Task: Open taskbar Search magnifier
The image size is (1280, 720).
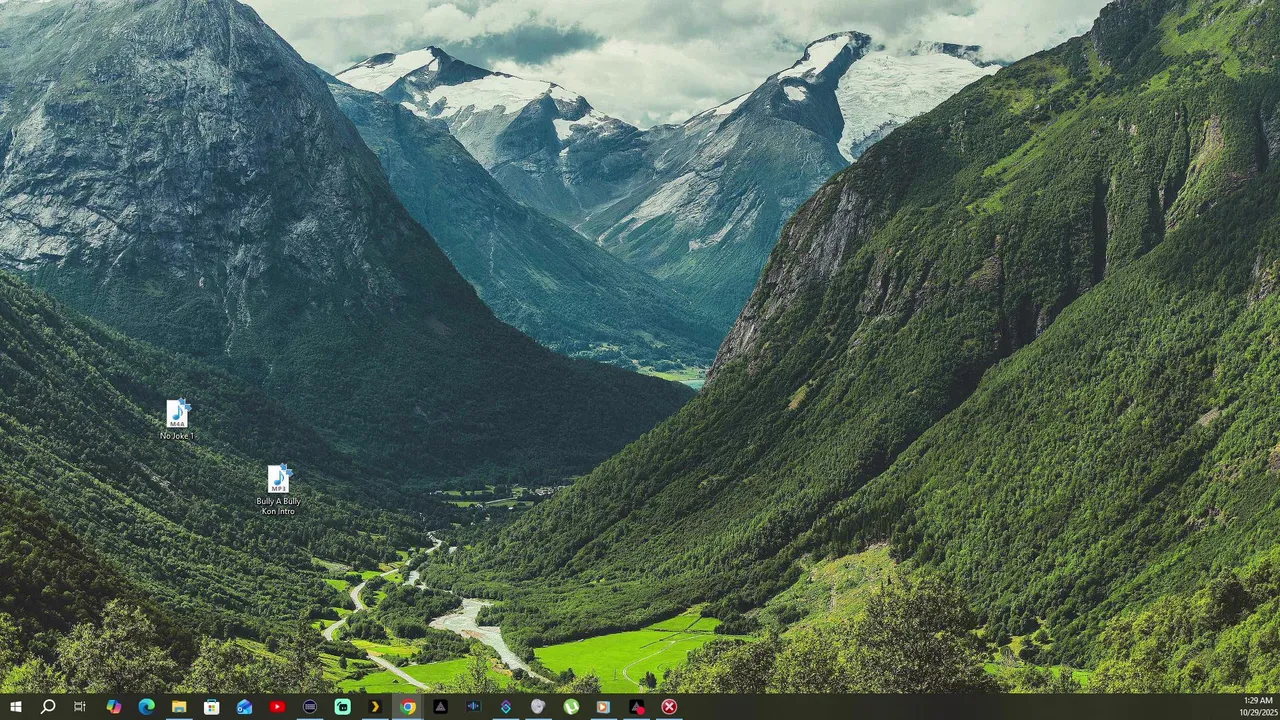Action: pos(48,707)
